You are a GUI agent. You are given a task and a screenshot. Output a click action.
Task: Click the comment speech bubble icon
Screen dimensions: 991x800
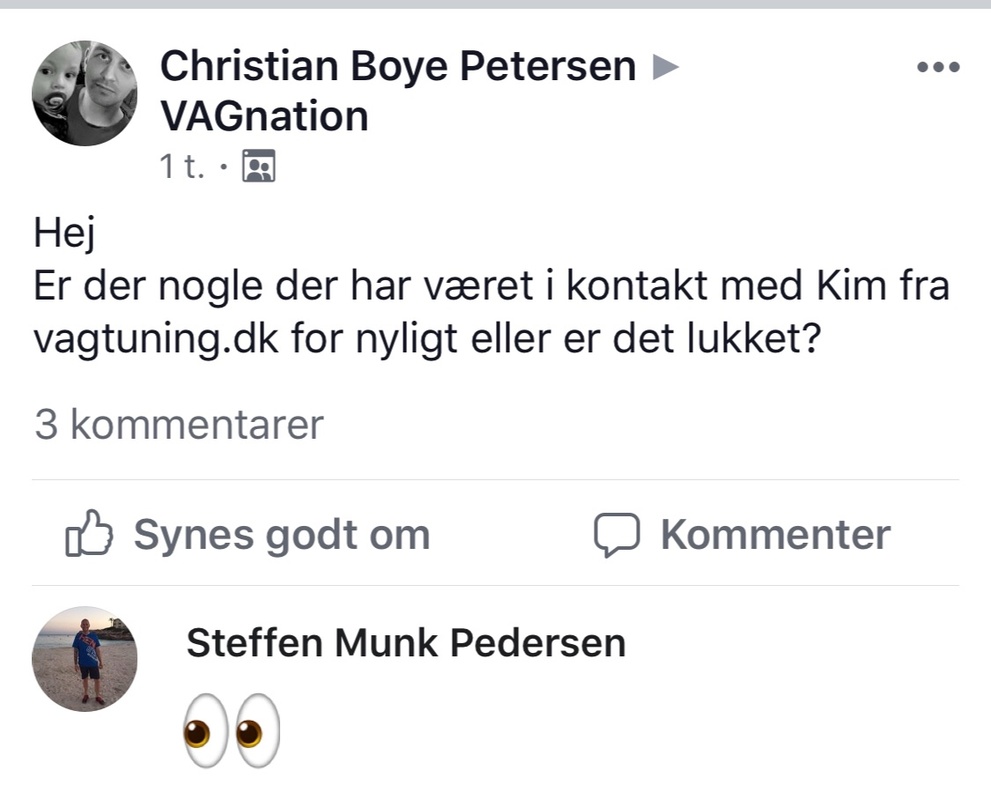tap(616, 535)
